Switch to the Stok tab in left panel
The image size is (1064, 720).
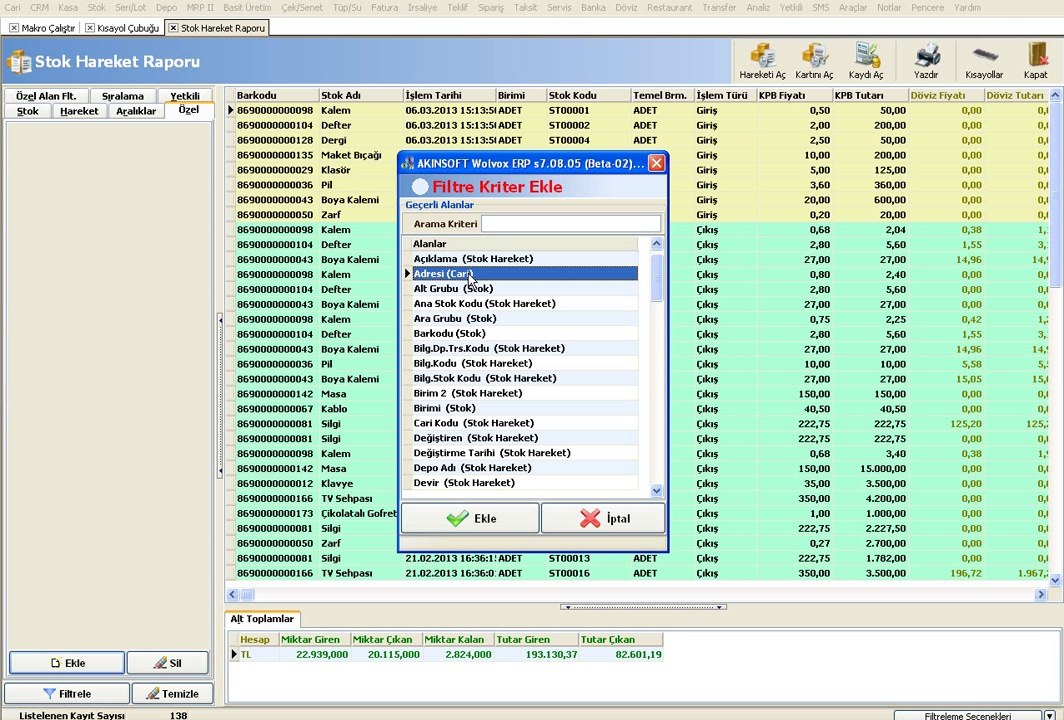click(28, 111)
